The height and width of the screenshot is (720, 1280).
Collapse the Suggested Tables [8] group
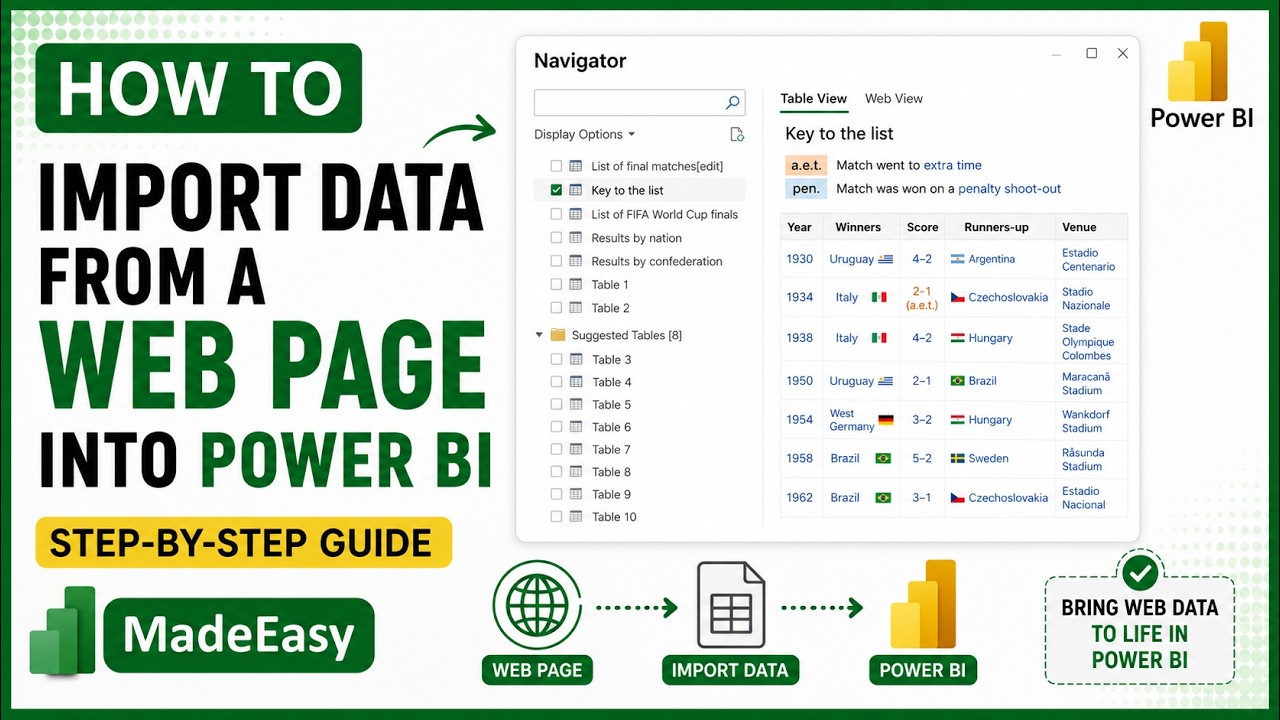coord(540,335)
